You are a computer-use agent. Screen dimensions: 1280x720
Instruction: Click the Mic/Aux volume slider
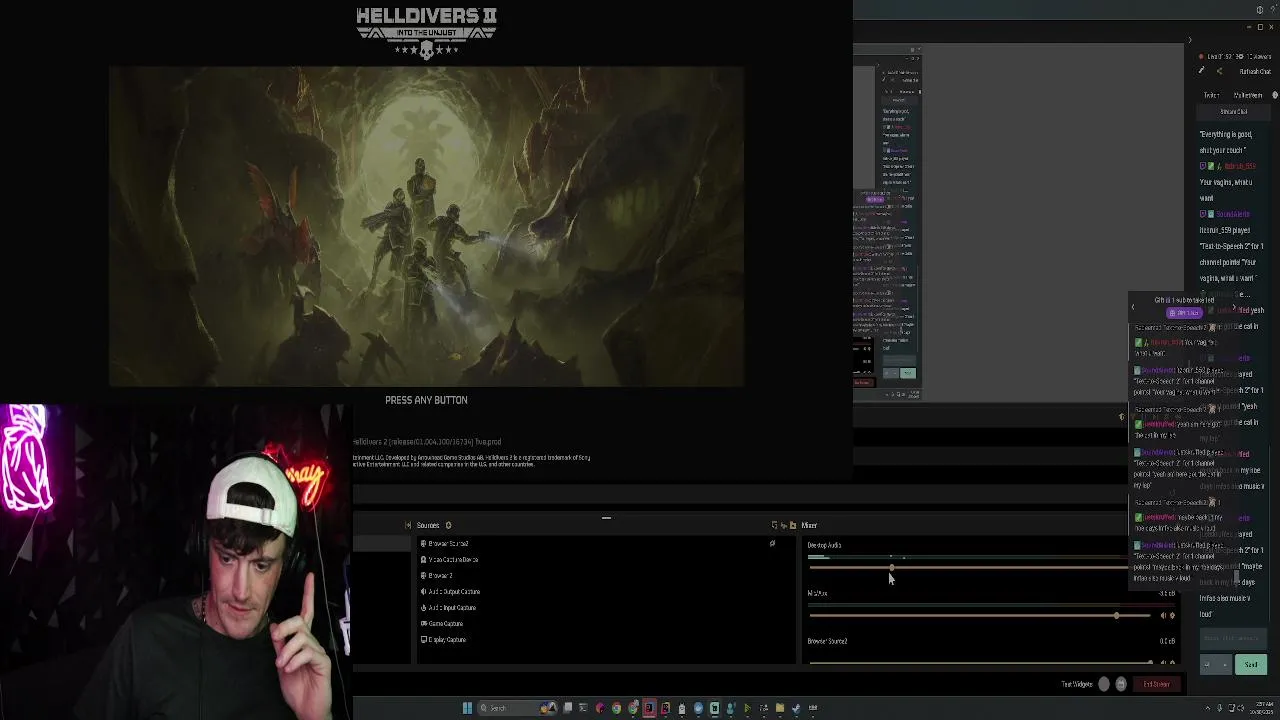tap(979, 615)
